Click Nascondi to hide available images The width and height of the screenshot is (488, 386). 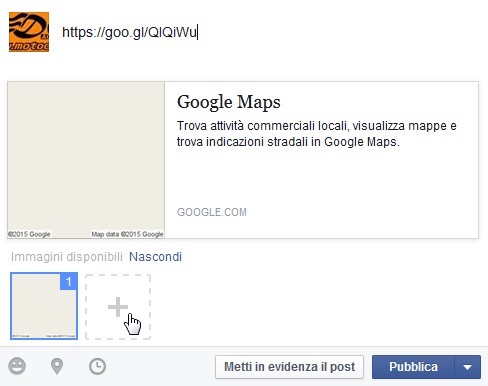[x=155, y=257]
